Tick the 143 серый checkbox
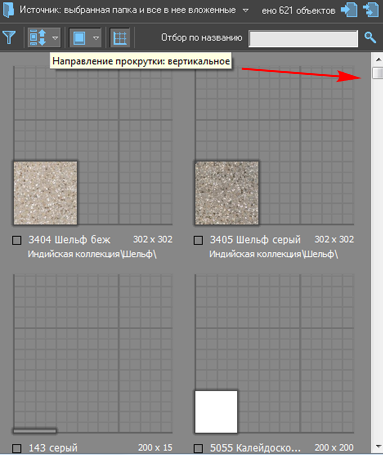The width and height of the screenshot is (383, 455). pyautogui.click(x=16, y=448)
